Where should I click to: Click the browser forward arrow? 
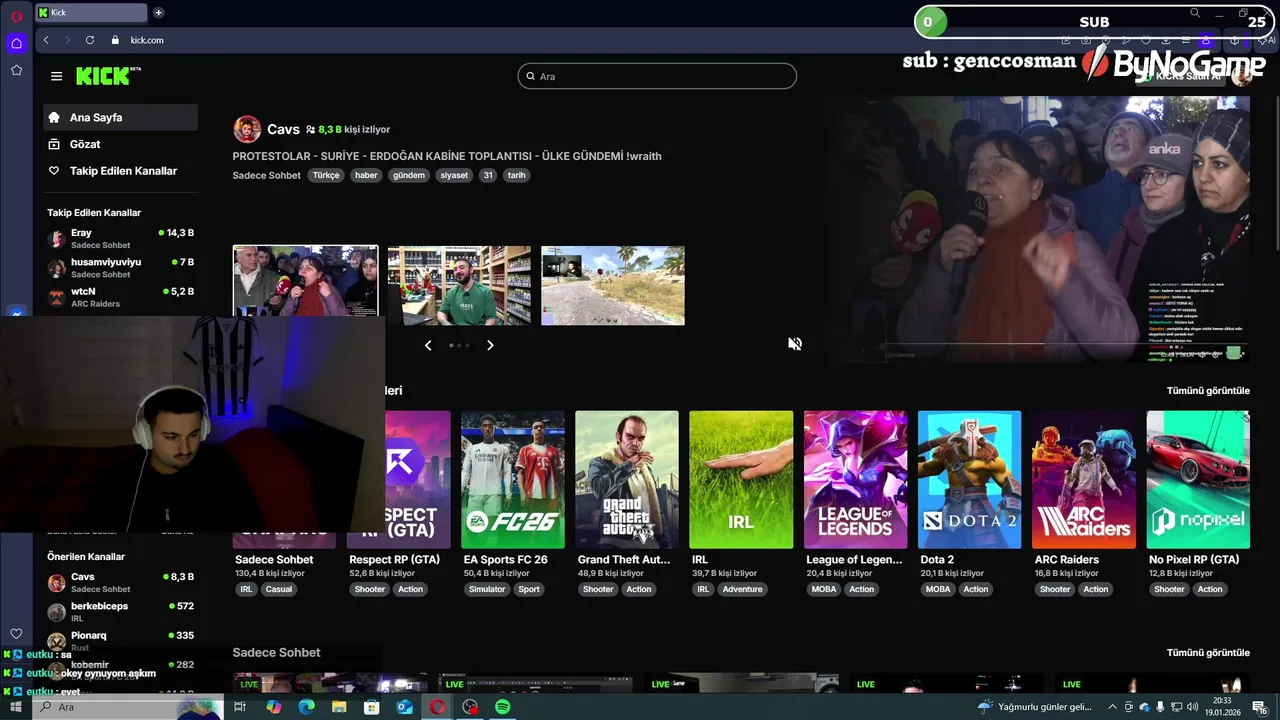tap(68, 40)
